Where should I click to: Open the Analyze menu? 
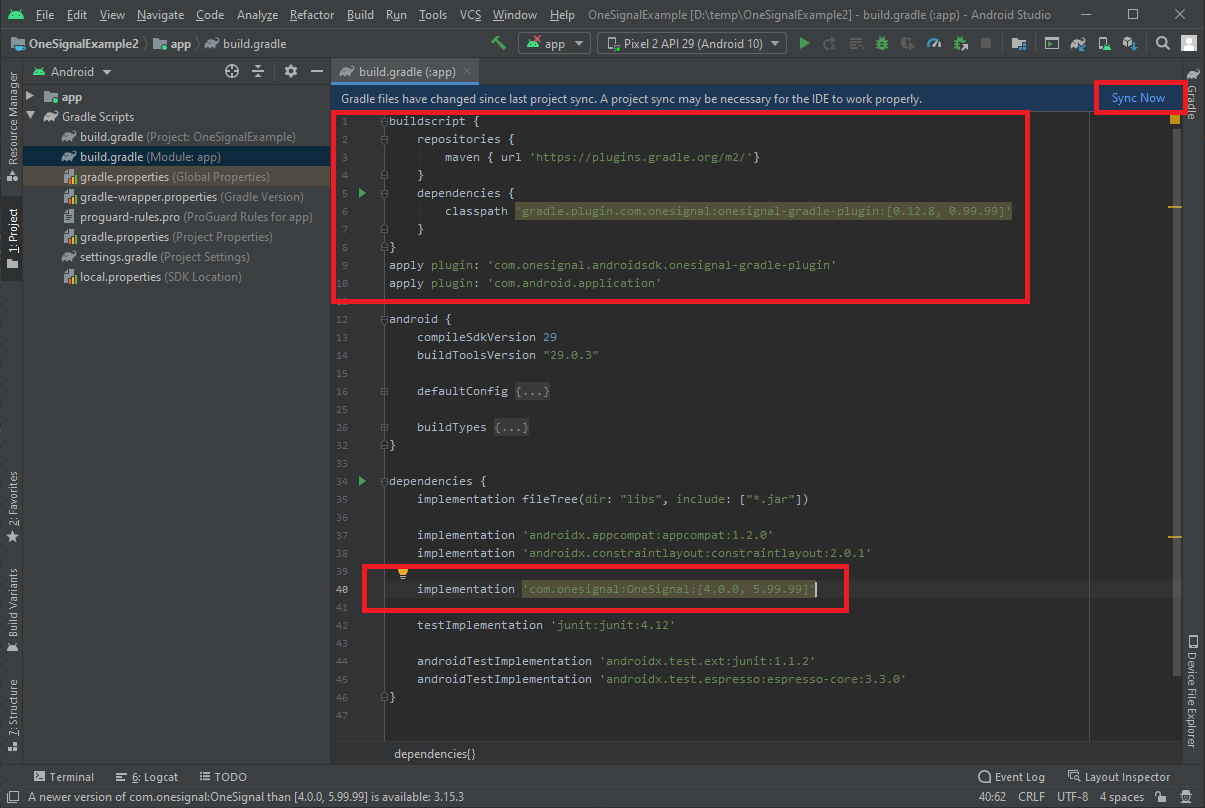tap(257, 15)
